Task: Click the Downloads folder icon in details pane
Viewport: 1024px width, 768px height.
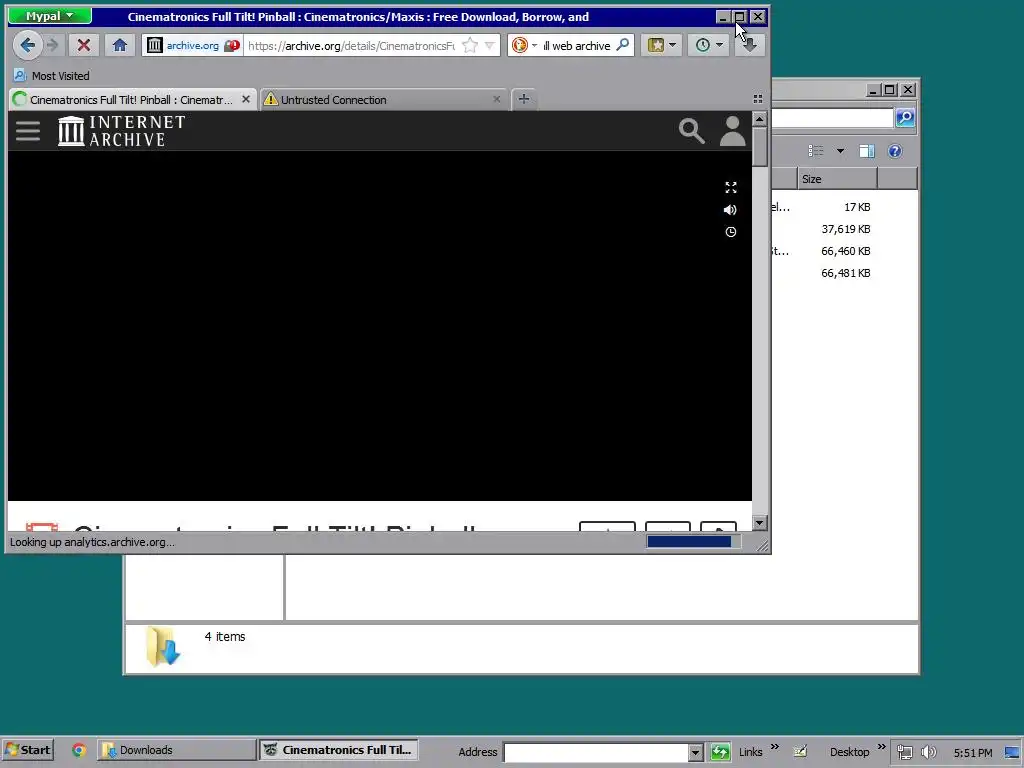Action: click(x=163, y=646)
